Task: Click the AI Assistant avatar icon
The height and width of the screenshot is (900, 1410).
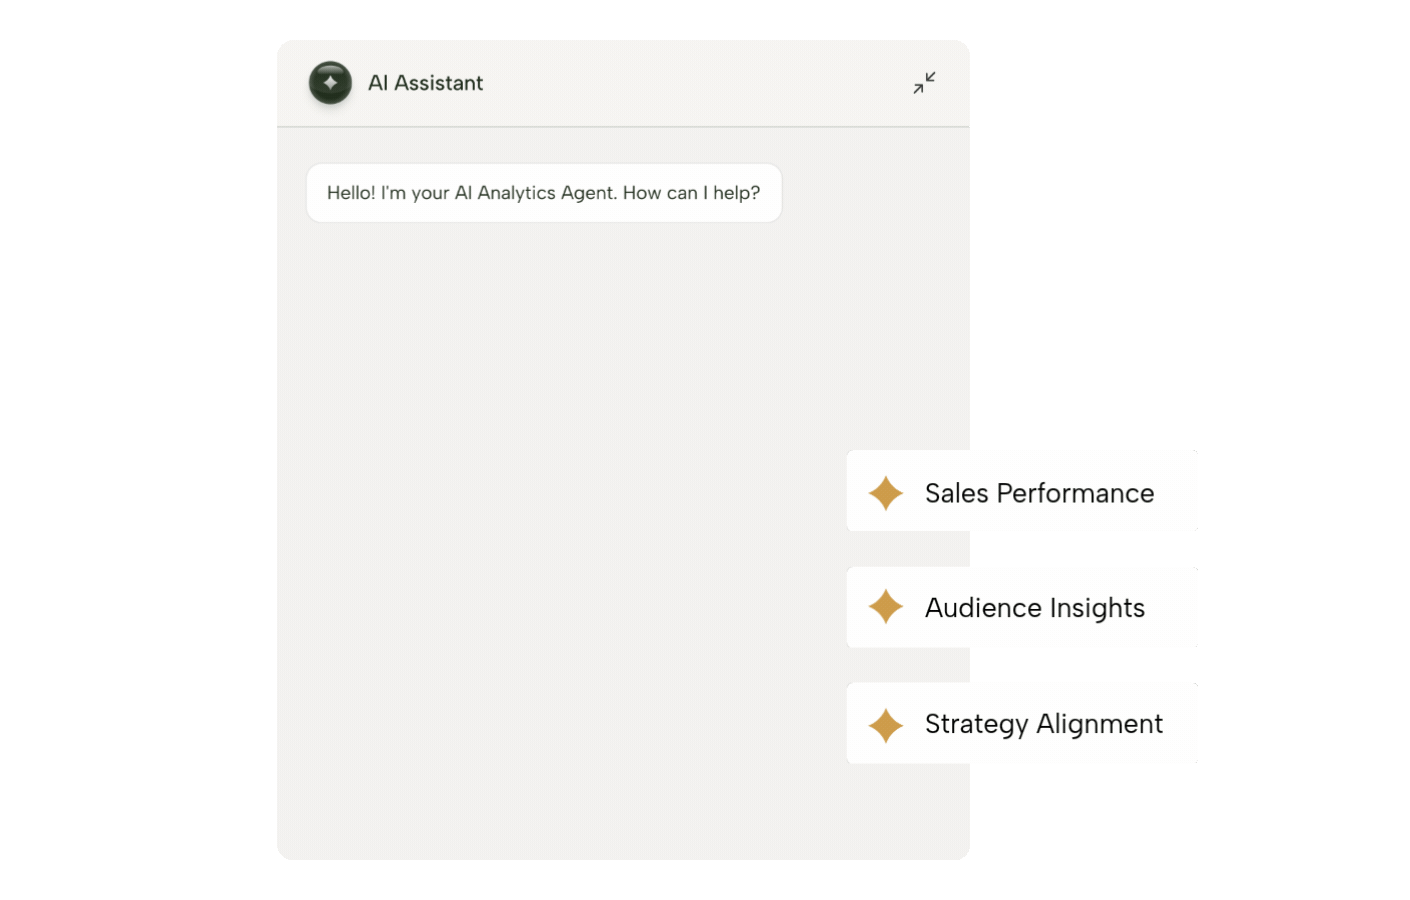Action: [330, 83]
